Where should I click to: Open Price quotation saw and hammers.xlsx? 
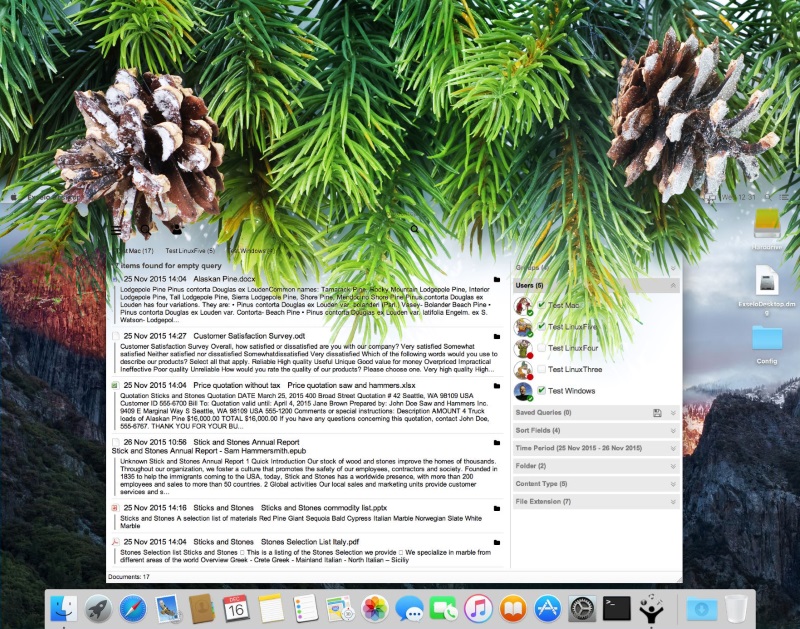pos(351,386)
